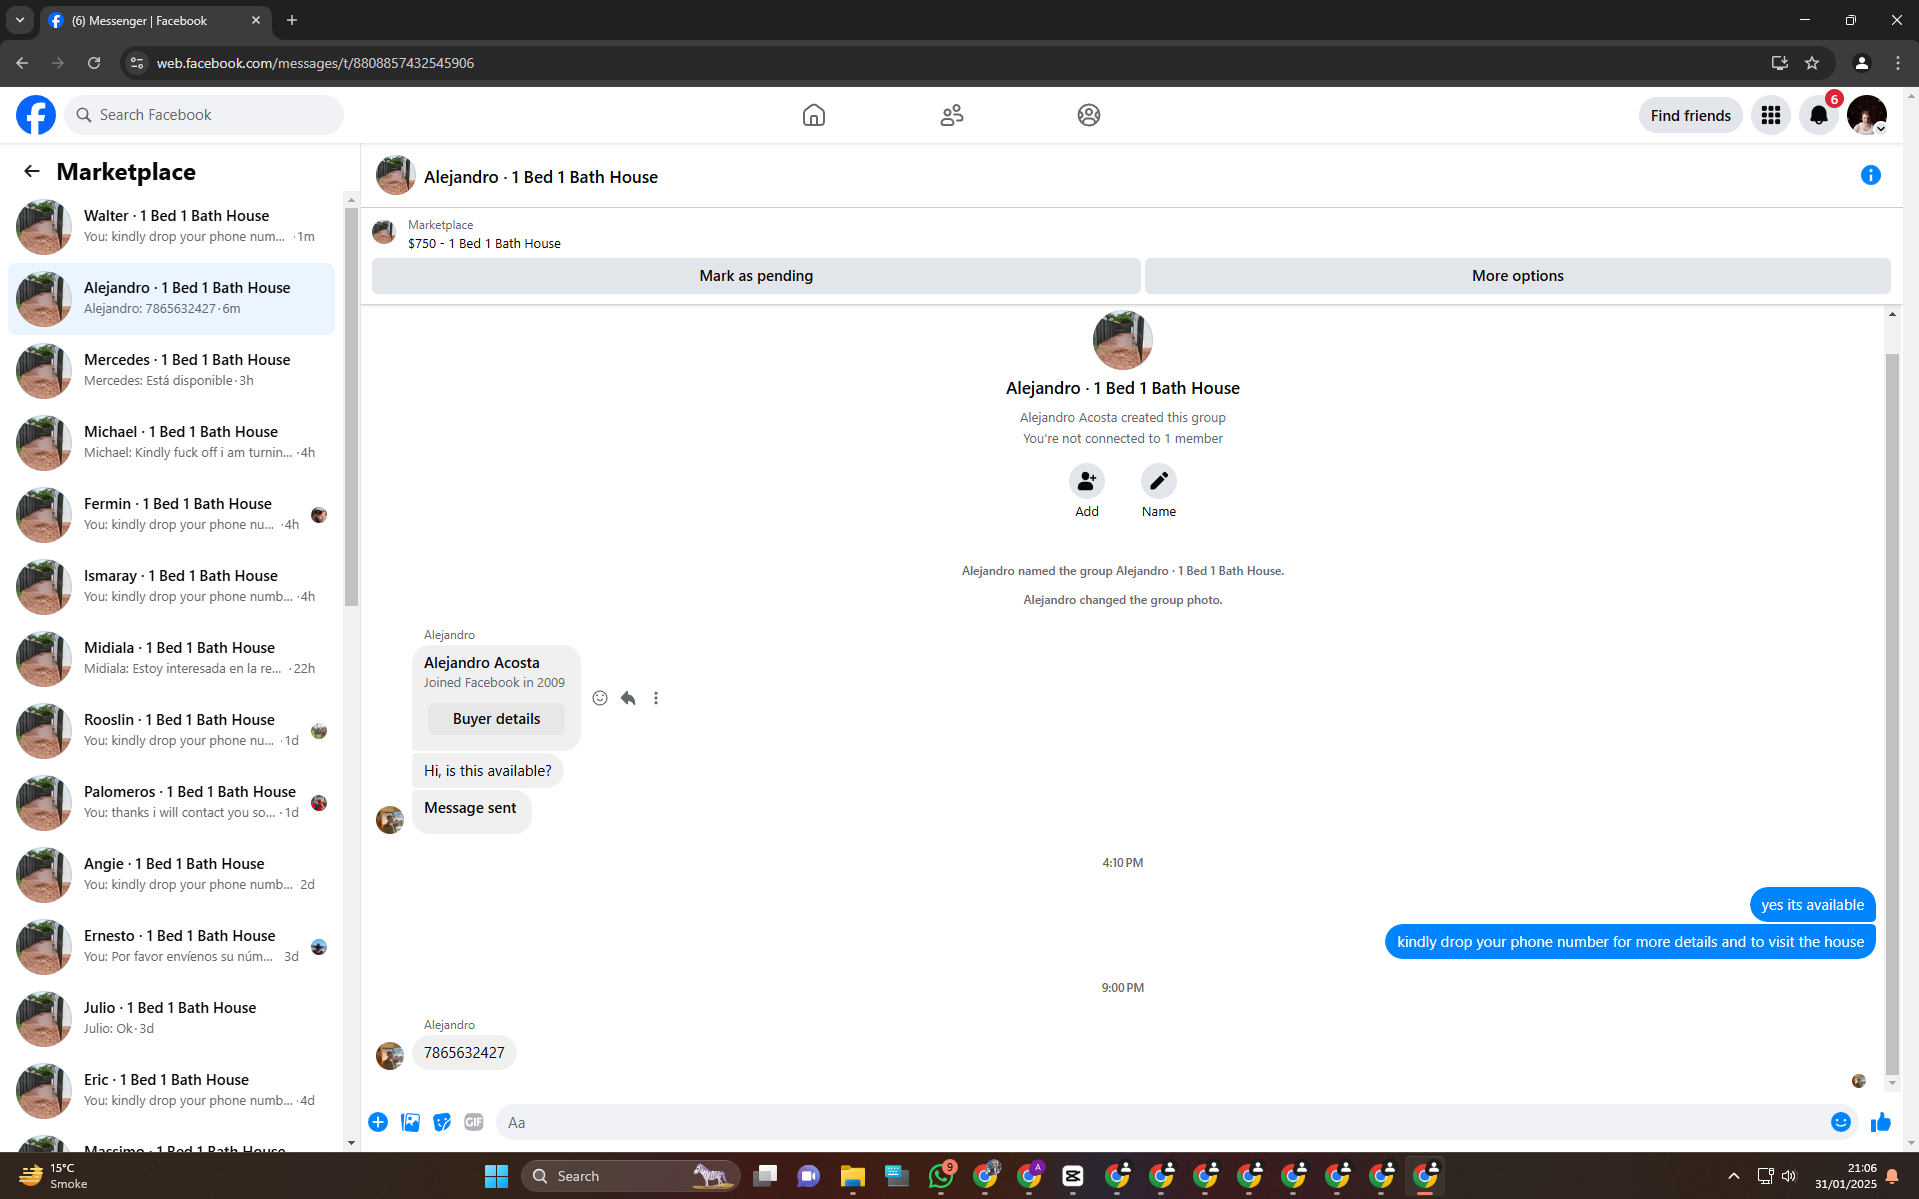
Task: Click the browser address bar URL
Action: coord(315,63)
